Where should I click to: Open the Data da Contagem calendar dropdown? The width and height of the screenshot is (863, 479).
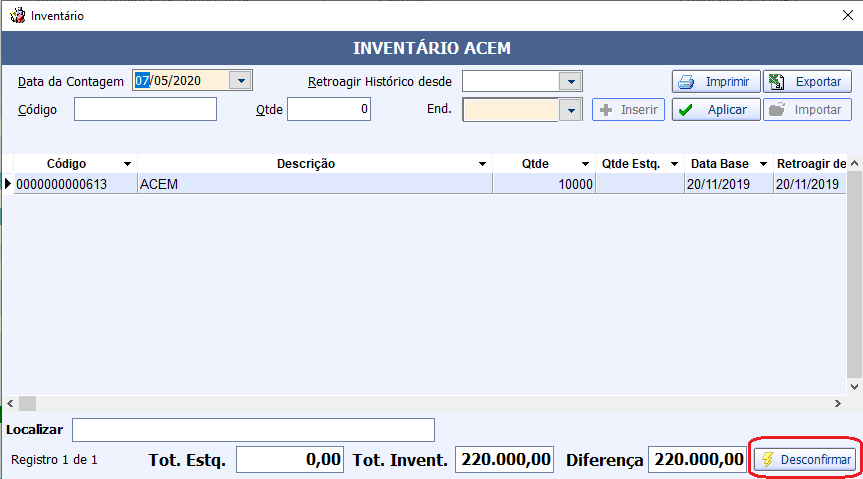(x=241, y=81)
